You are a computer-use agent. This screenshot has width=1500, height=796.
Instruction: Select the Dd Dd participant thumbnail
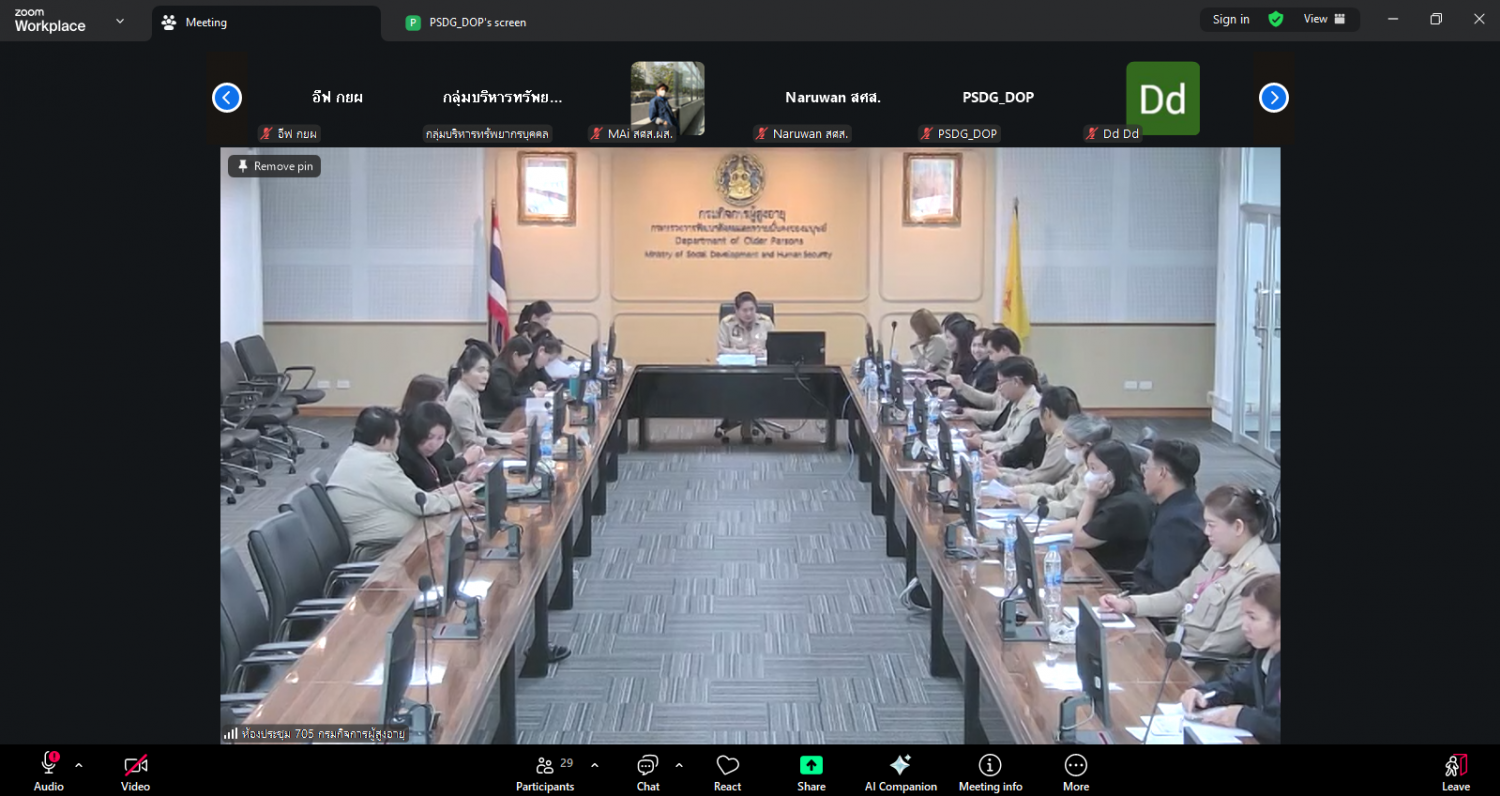pyautogui.click(x=1162, y=99)
